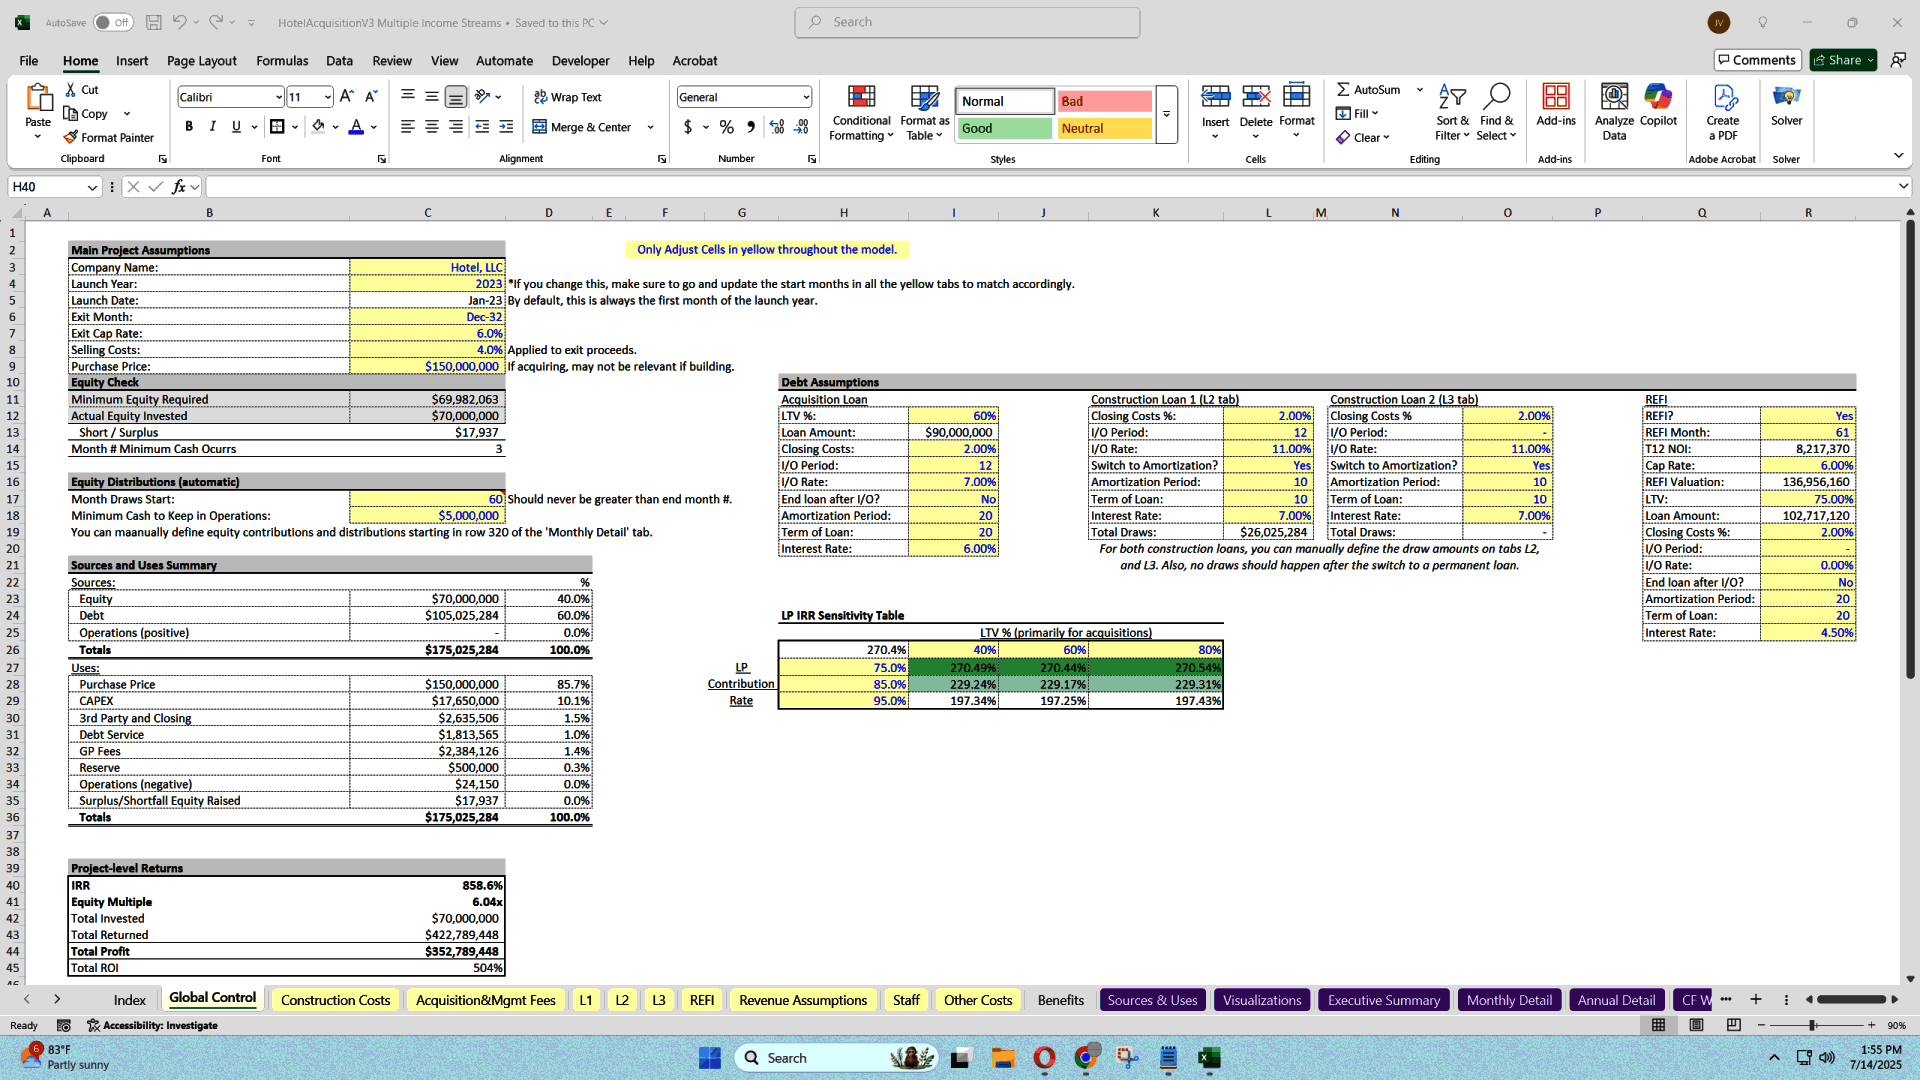Viewport: 1920px width, 1080px height.
Task: Toggle Middle Align vertical alignment
Action: [x=432, y=96]
